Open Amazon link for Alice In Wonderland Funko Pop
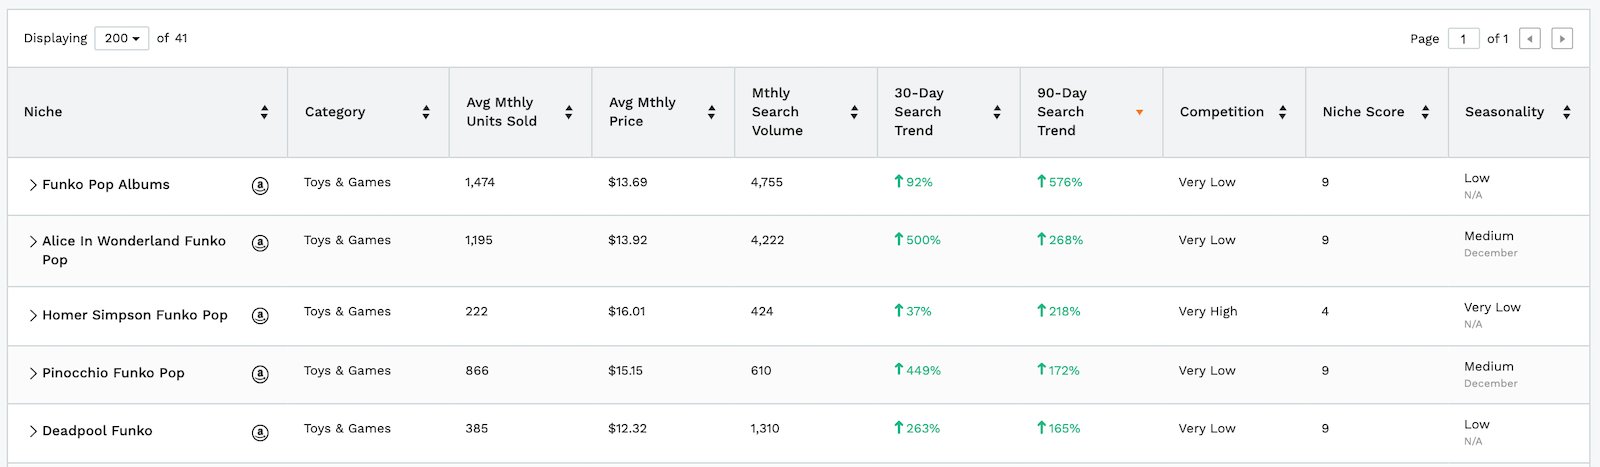The image size is (1600, 467). (x=260, y=243)
